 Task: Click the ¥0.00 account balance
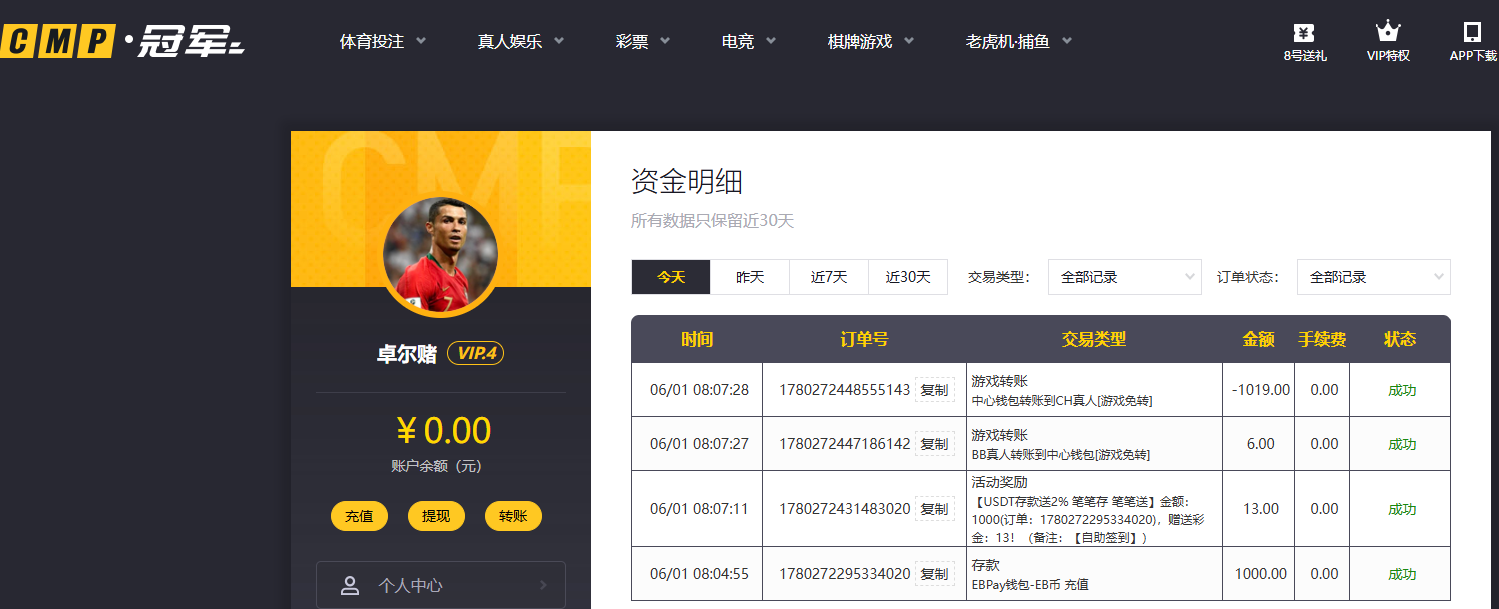point(444,431)
